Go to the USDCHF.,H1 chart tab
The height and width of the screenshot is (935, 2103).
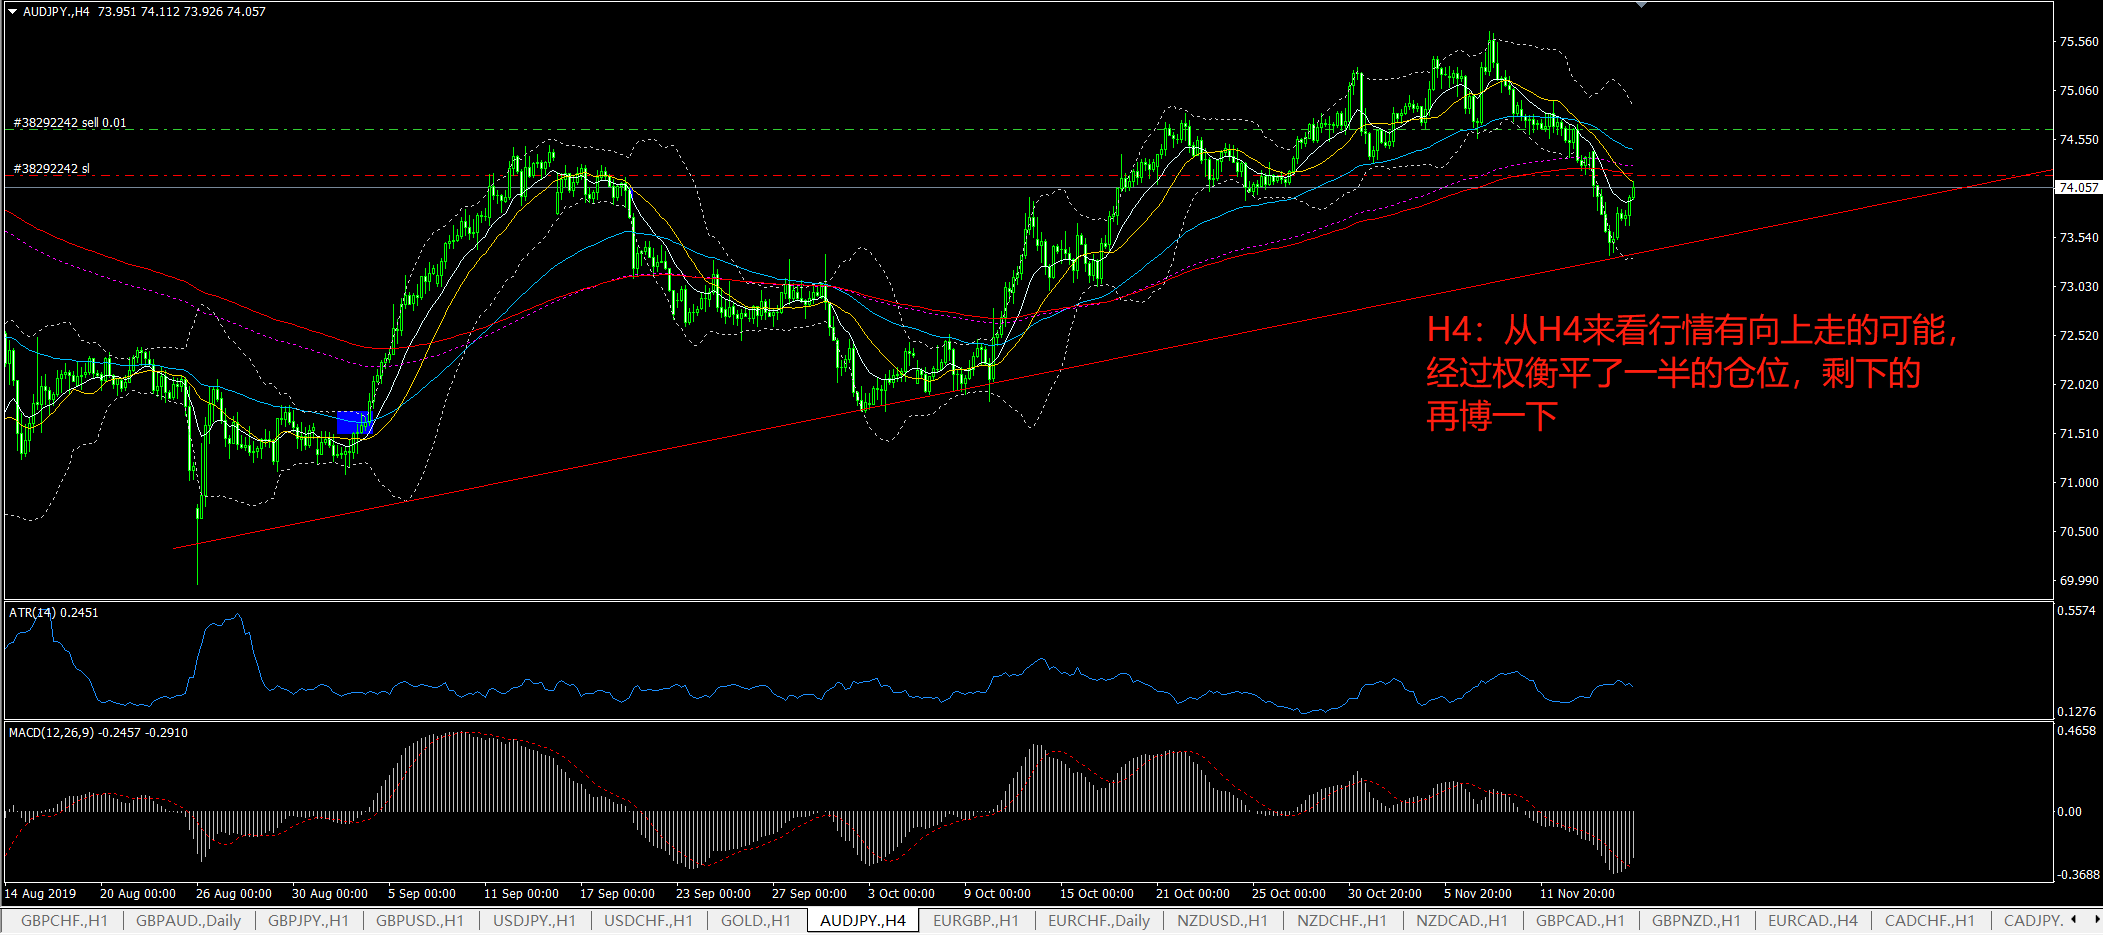(x=648, y=921)
